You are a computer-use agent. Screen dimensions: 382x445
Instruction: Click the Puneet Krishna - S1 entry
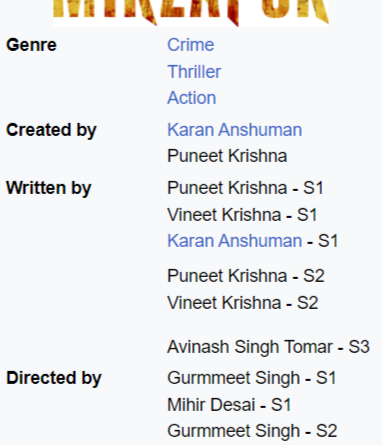tap(245, 188)
